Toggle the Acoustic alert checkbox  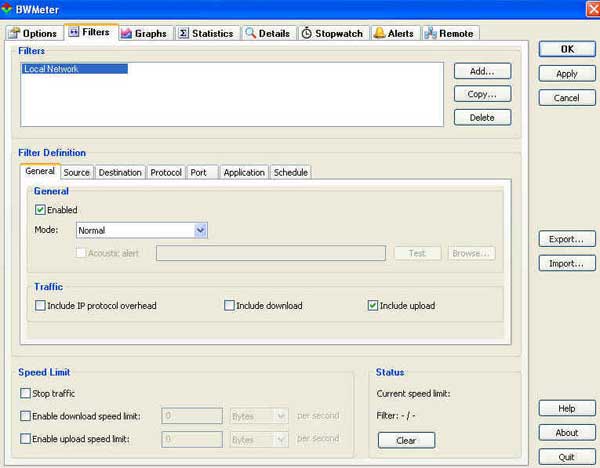pos(81,253)
